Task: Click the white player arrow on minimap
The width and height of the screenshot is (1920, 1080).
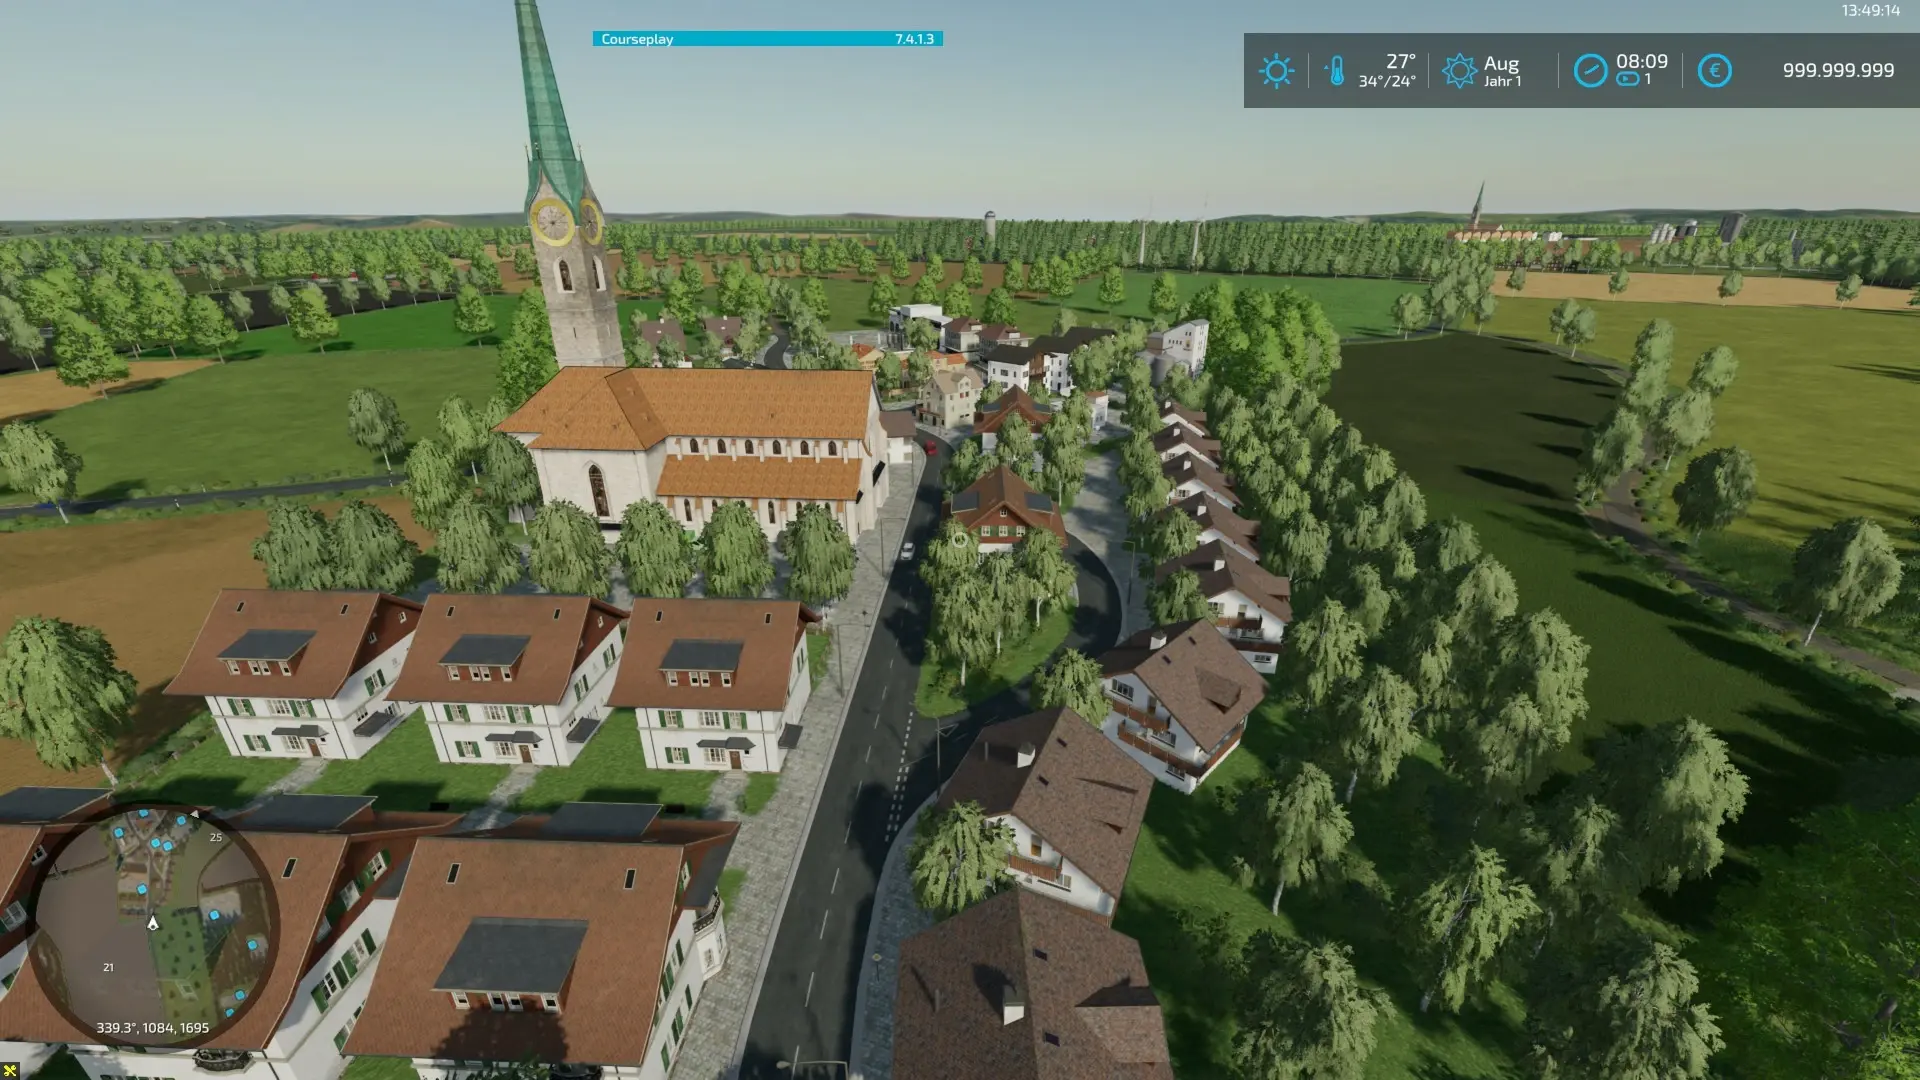Action: click(153, 923)
